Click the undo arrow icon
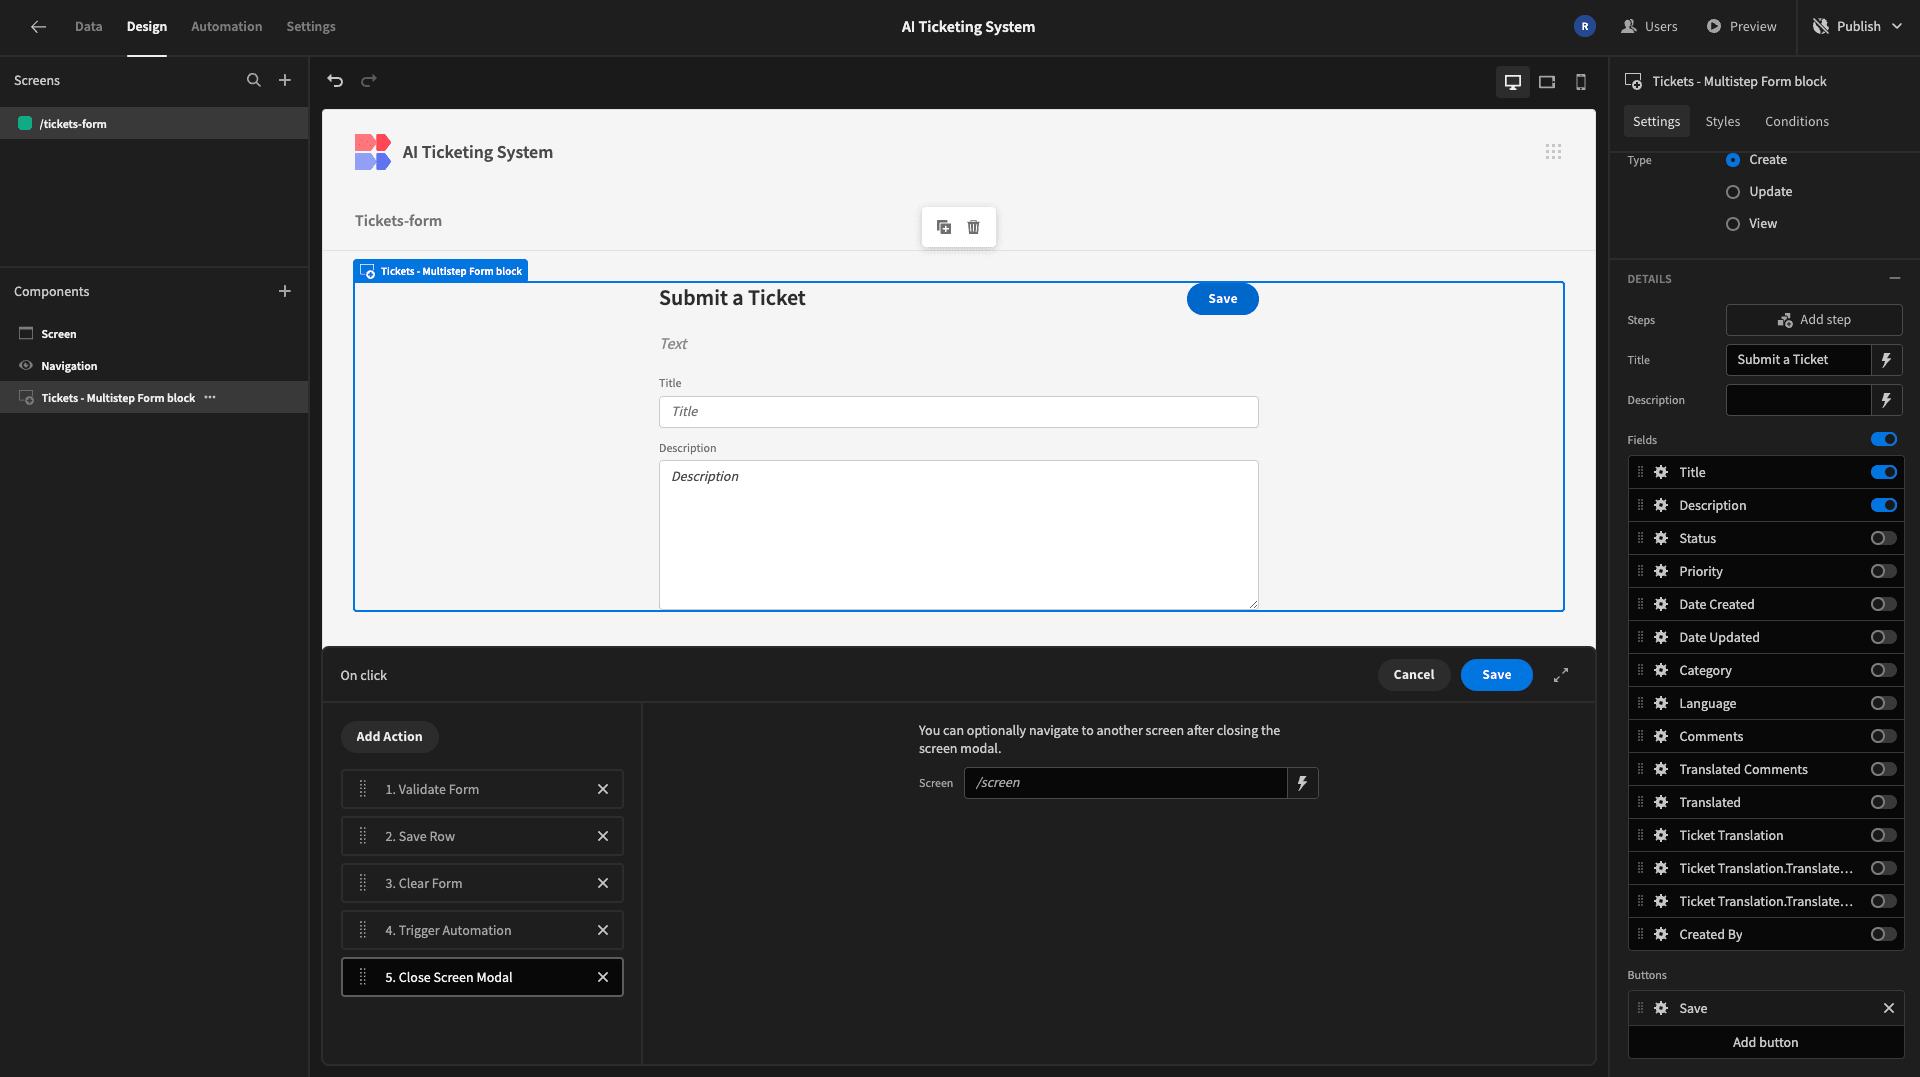The height and width of the screenshot is (1077, 1920). [335, 81]
